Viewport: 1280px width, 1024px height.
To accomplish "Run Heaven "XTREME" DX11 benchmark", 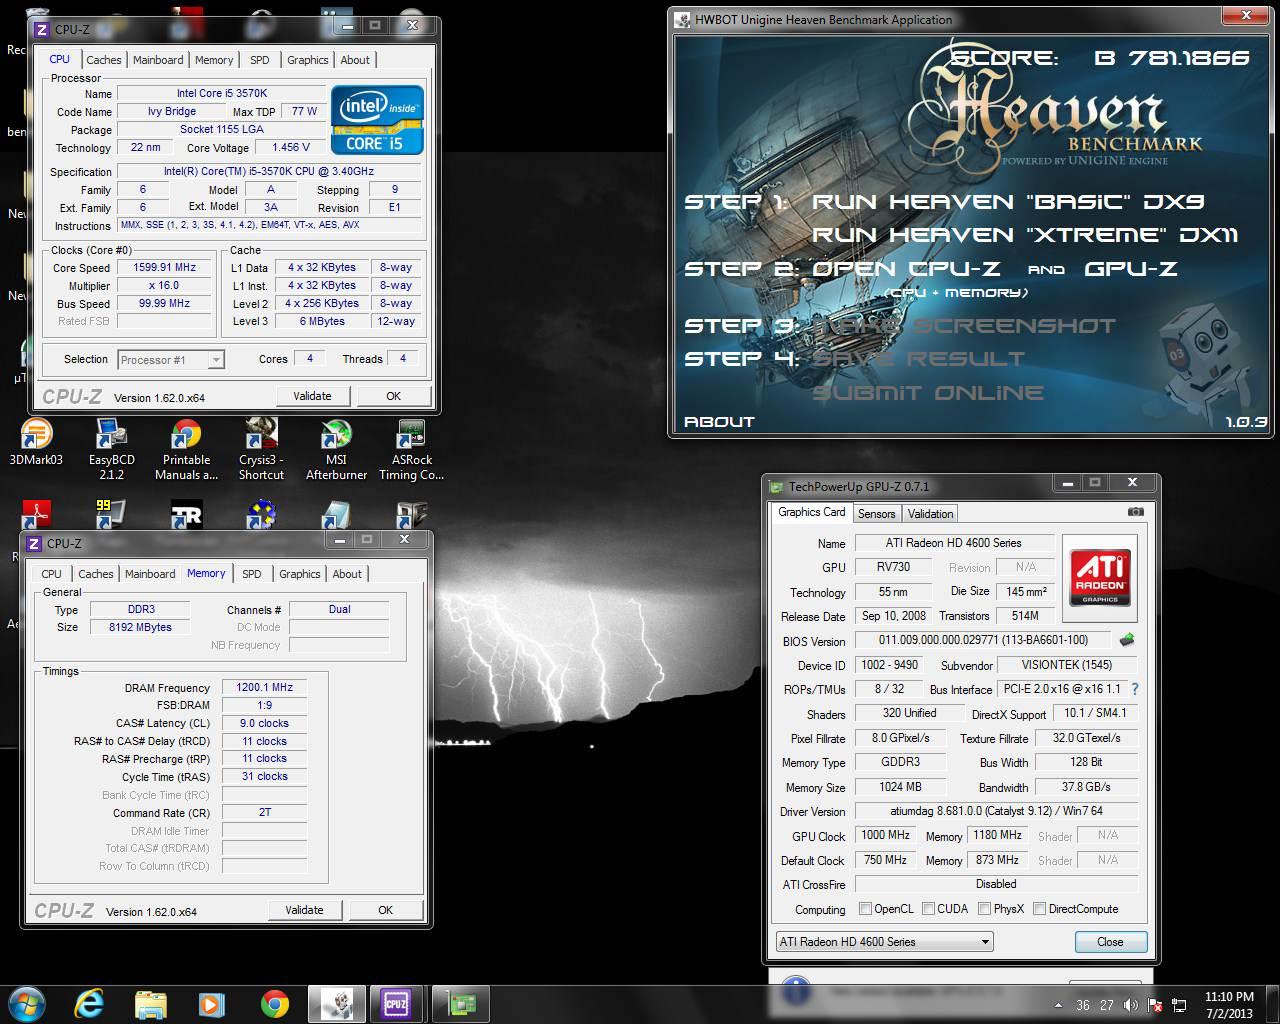I will [x=1026, y=235].
